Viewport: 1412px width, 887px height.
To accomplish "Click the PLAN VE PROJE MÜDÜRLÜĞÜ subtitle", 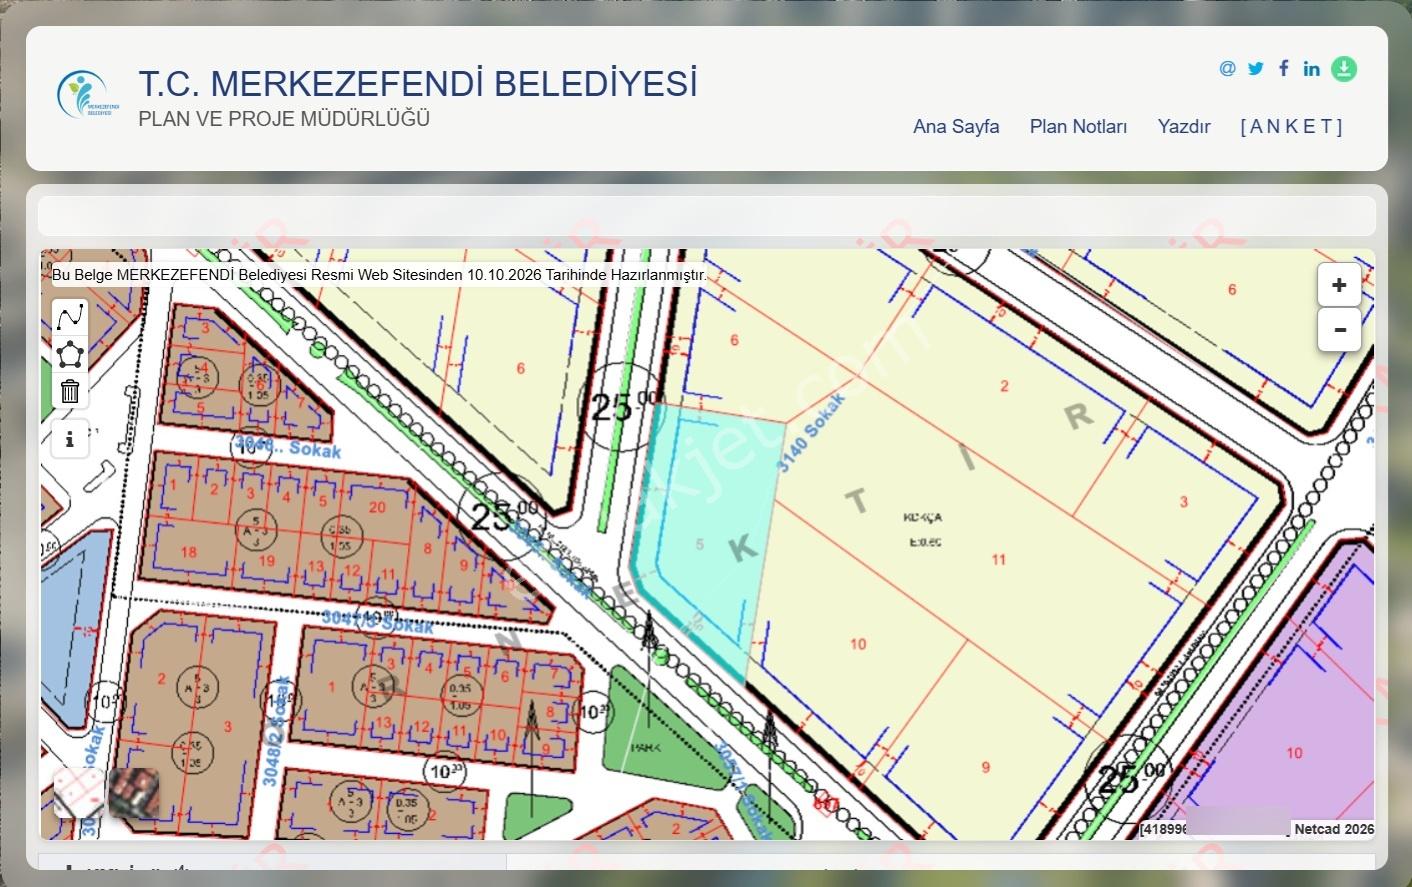I will coord(284,119).
